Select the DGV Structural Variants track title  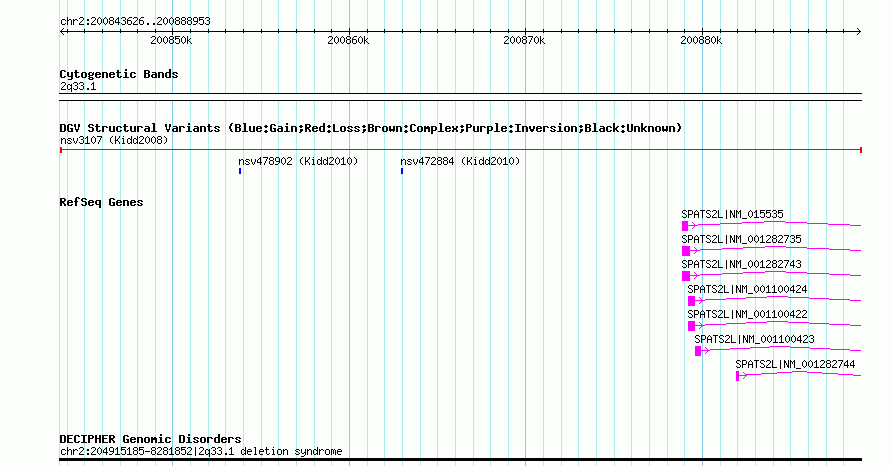[371, 128]
